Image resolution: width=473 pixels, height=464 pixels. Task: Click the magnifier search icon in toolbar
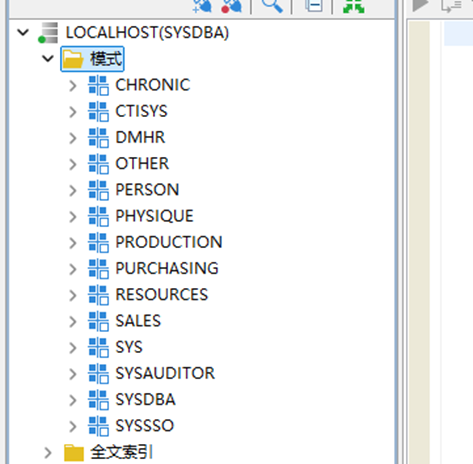click(x=272, y=6)
